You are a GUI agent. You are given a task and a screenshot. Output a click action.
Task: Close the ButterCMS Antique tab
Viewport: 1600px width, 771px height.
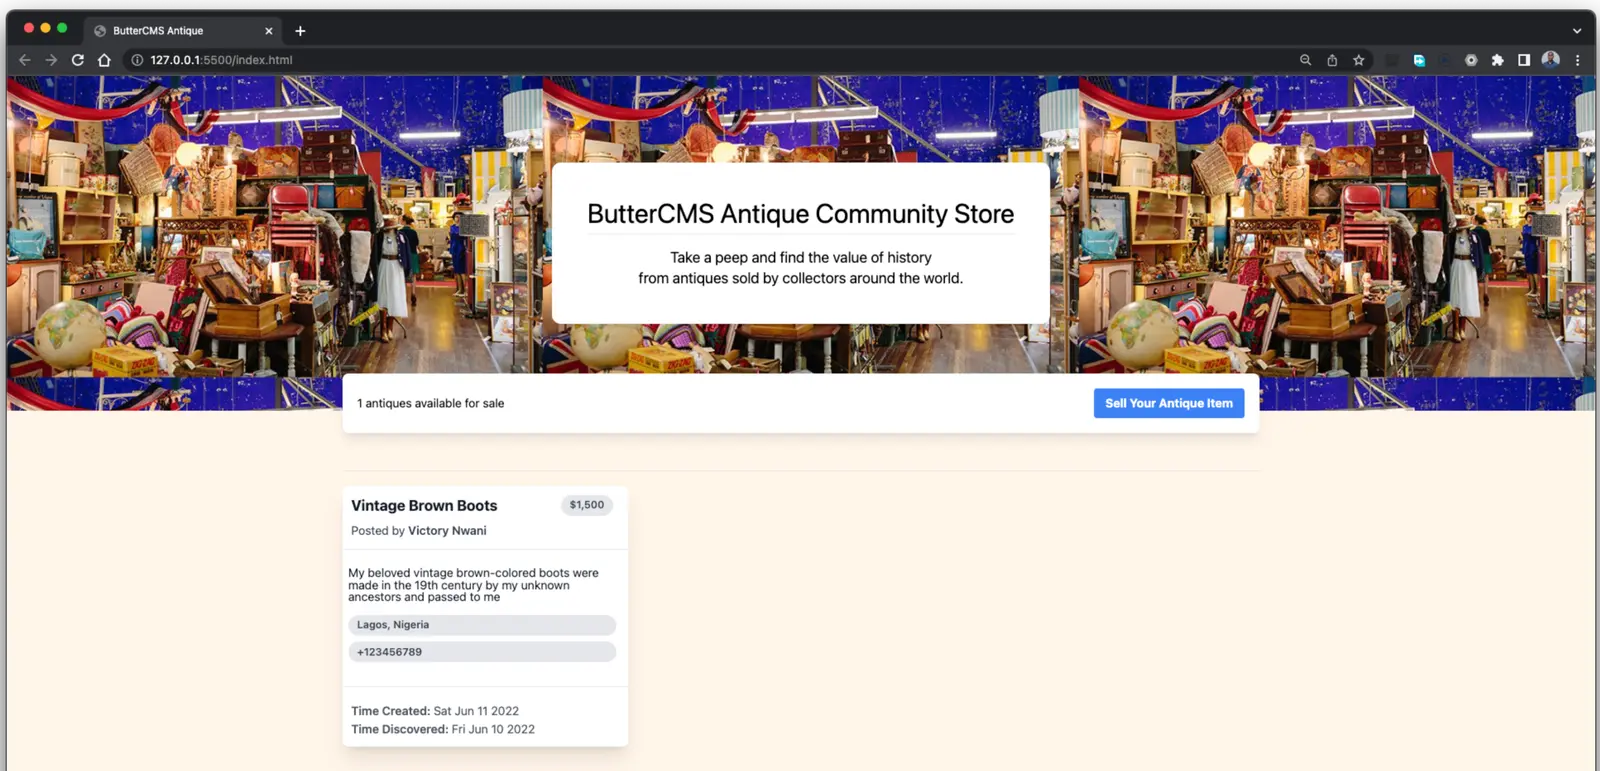(x=268, y=31)
